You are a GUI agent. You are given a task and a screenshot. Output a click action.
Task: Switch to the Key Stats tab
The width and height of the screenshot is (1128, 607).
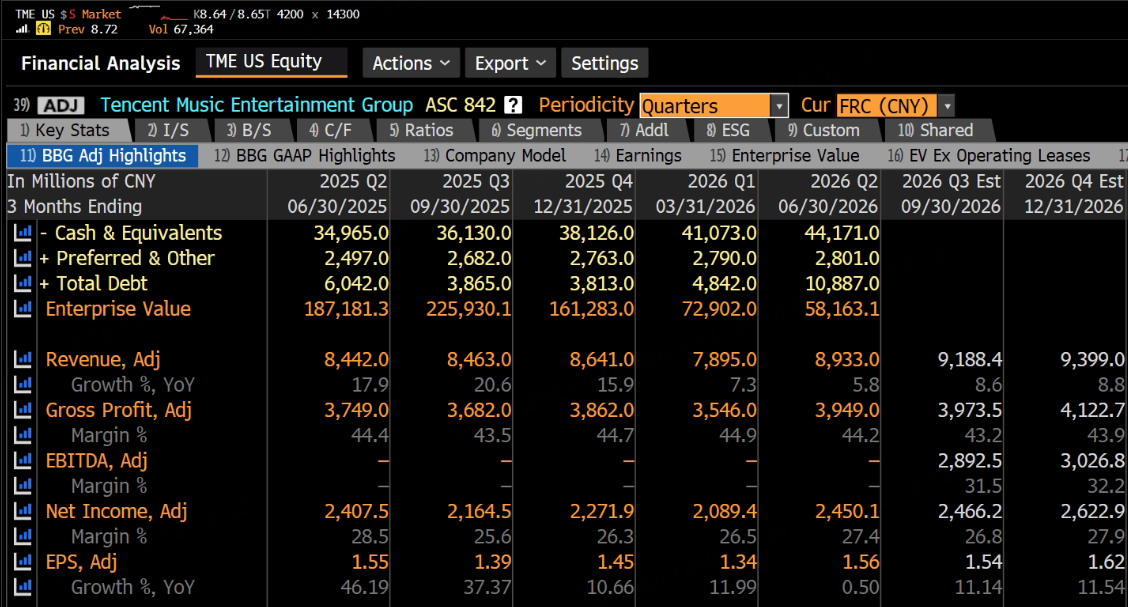(x=70, y=130)
